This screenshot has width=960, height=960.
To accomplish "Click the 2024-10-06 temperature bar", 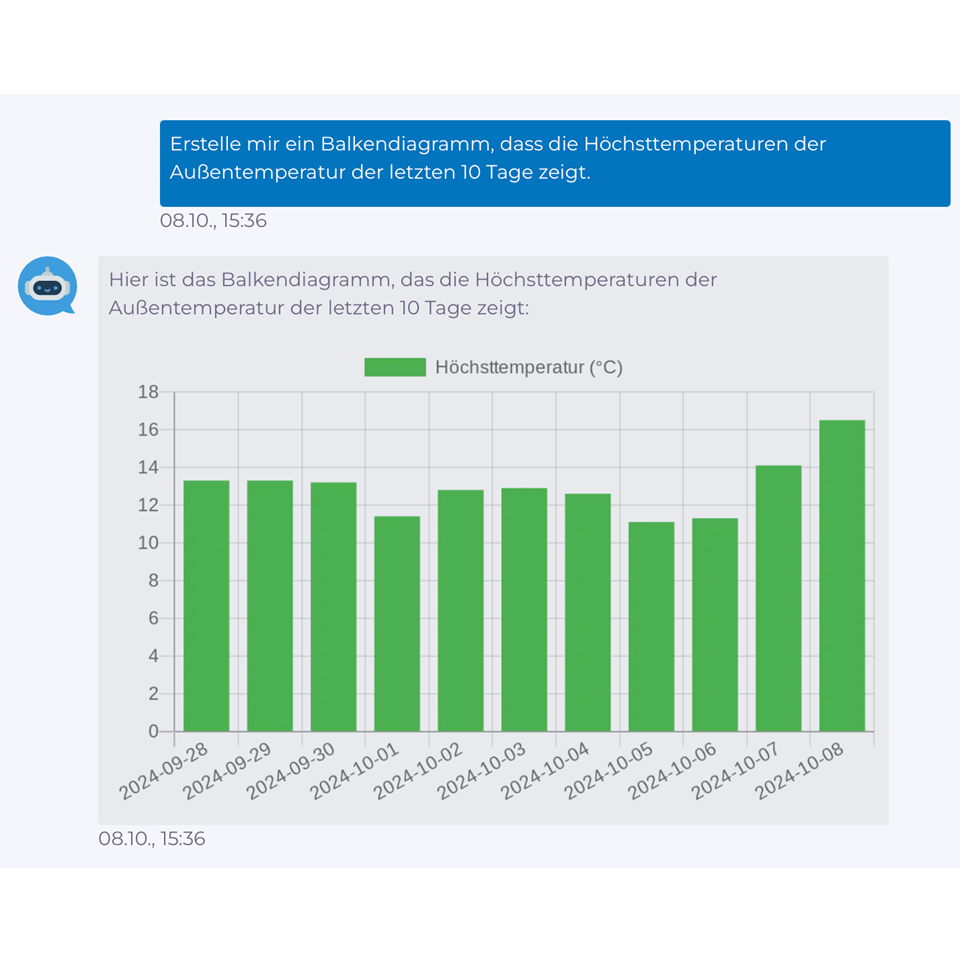I will click(714, 625).
